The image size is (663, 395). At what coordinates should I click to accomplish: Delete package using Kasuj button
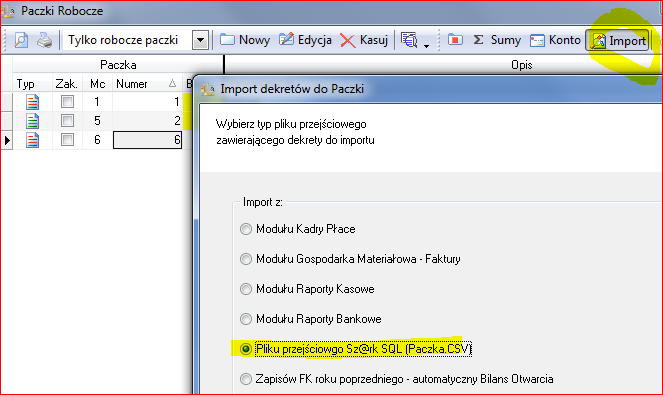pos(364,40)
